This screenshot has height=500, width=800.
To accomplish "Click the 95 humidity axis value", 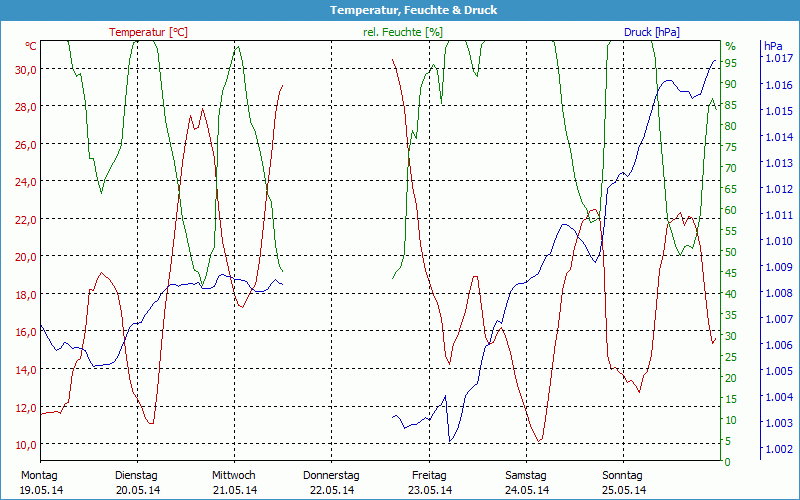I will pos(730,63).
